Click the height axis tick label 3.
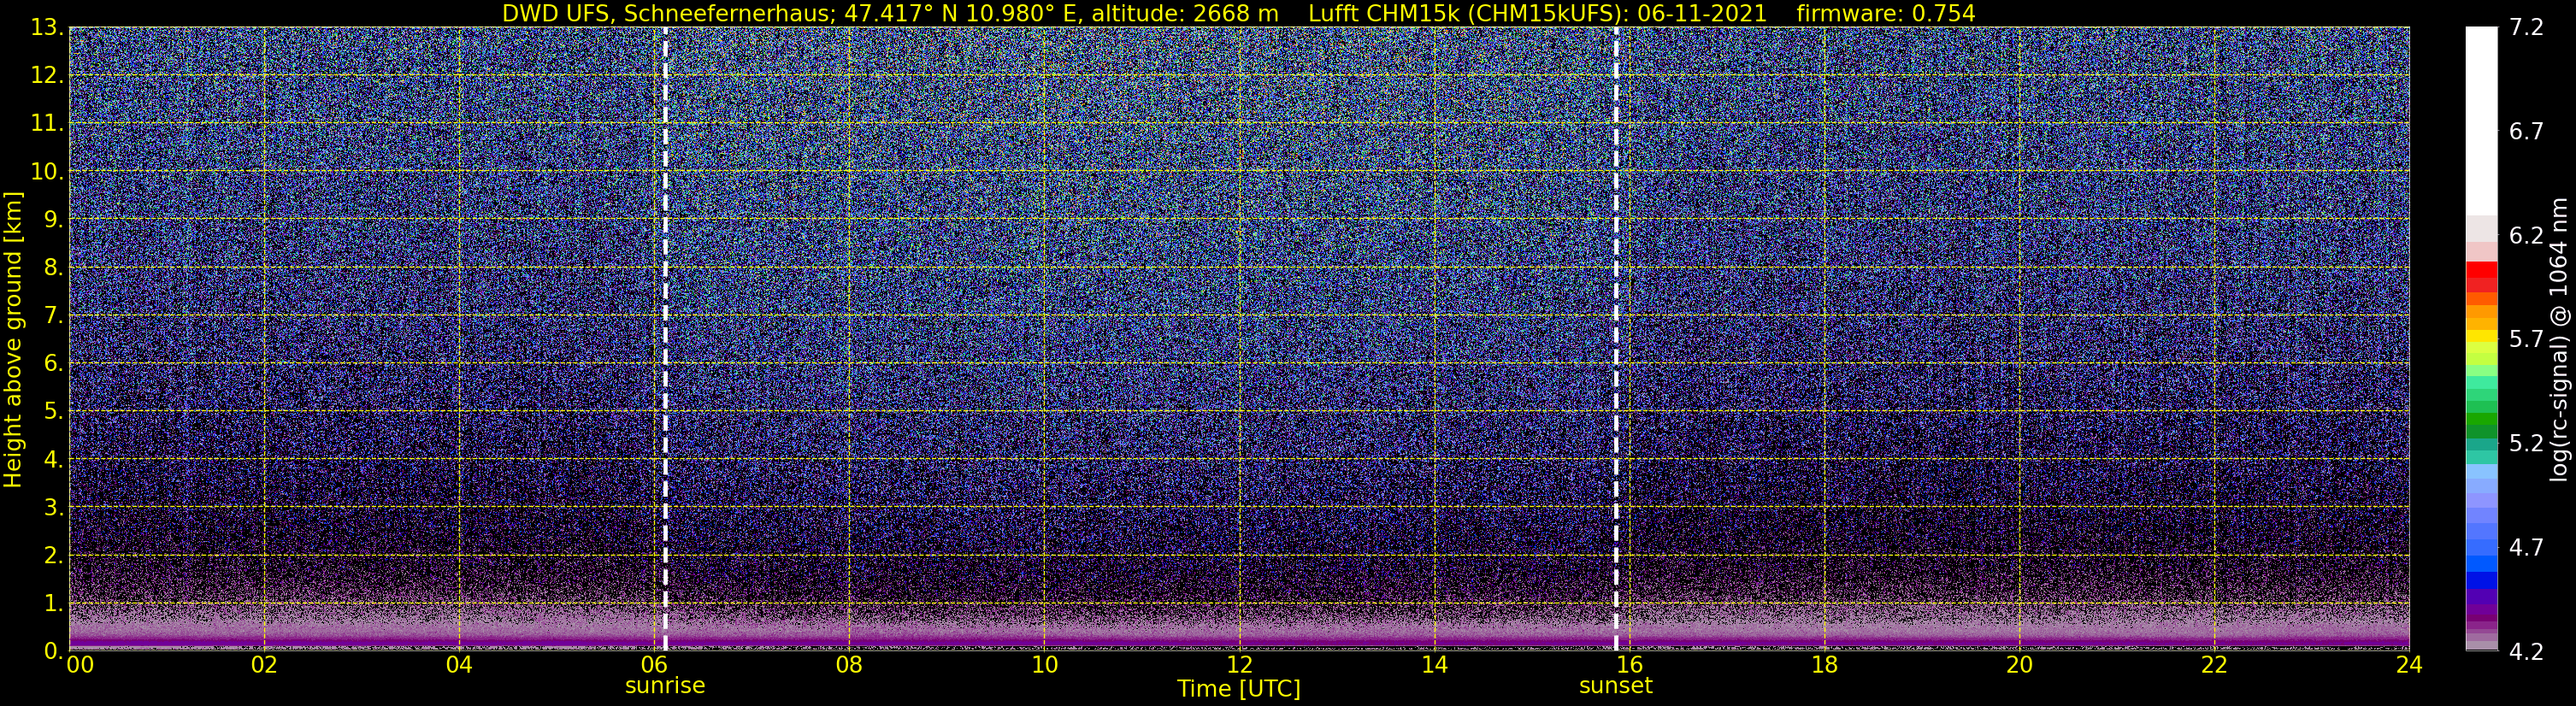Image resolution: width=2576 pixels, height=706 pixels. [53, 507]
